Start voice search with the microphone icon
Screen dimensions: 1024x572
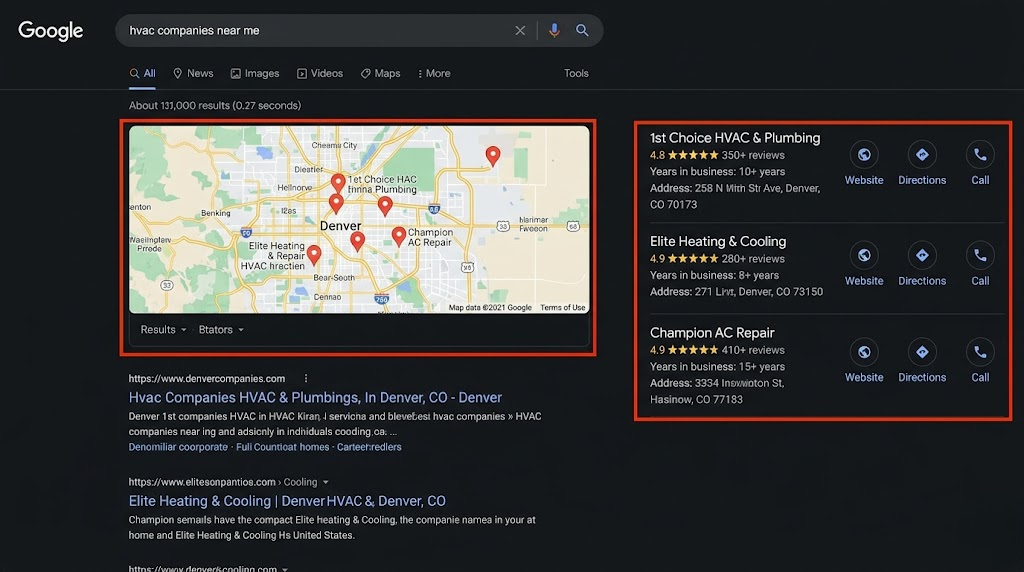click(554, 30)
